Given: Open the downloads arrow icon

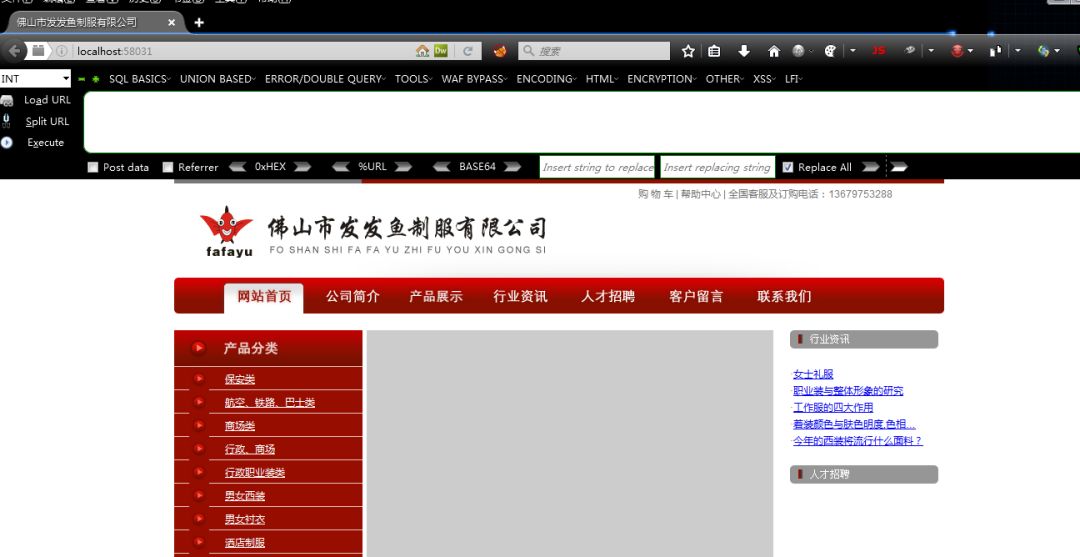Looking at the screenshot, I should pos(744,51).
